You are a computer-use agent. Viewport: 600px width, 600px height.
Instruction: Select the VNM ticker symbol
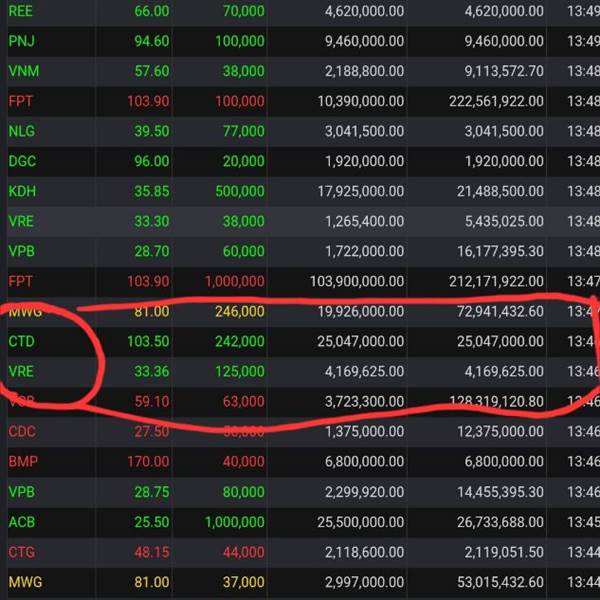click(x=24, y=71)
